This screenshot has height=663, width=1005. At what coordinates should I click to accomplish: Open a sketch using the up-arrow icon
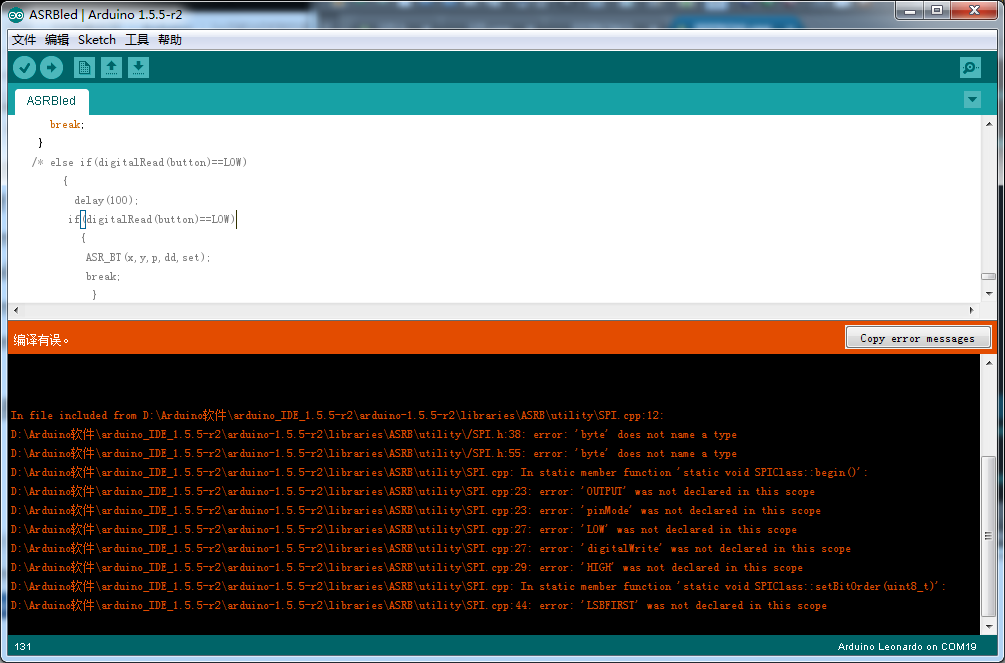coord(112,67)
